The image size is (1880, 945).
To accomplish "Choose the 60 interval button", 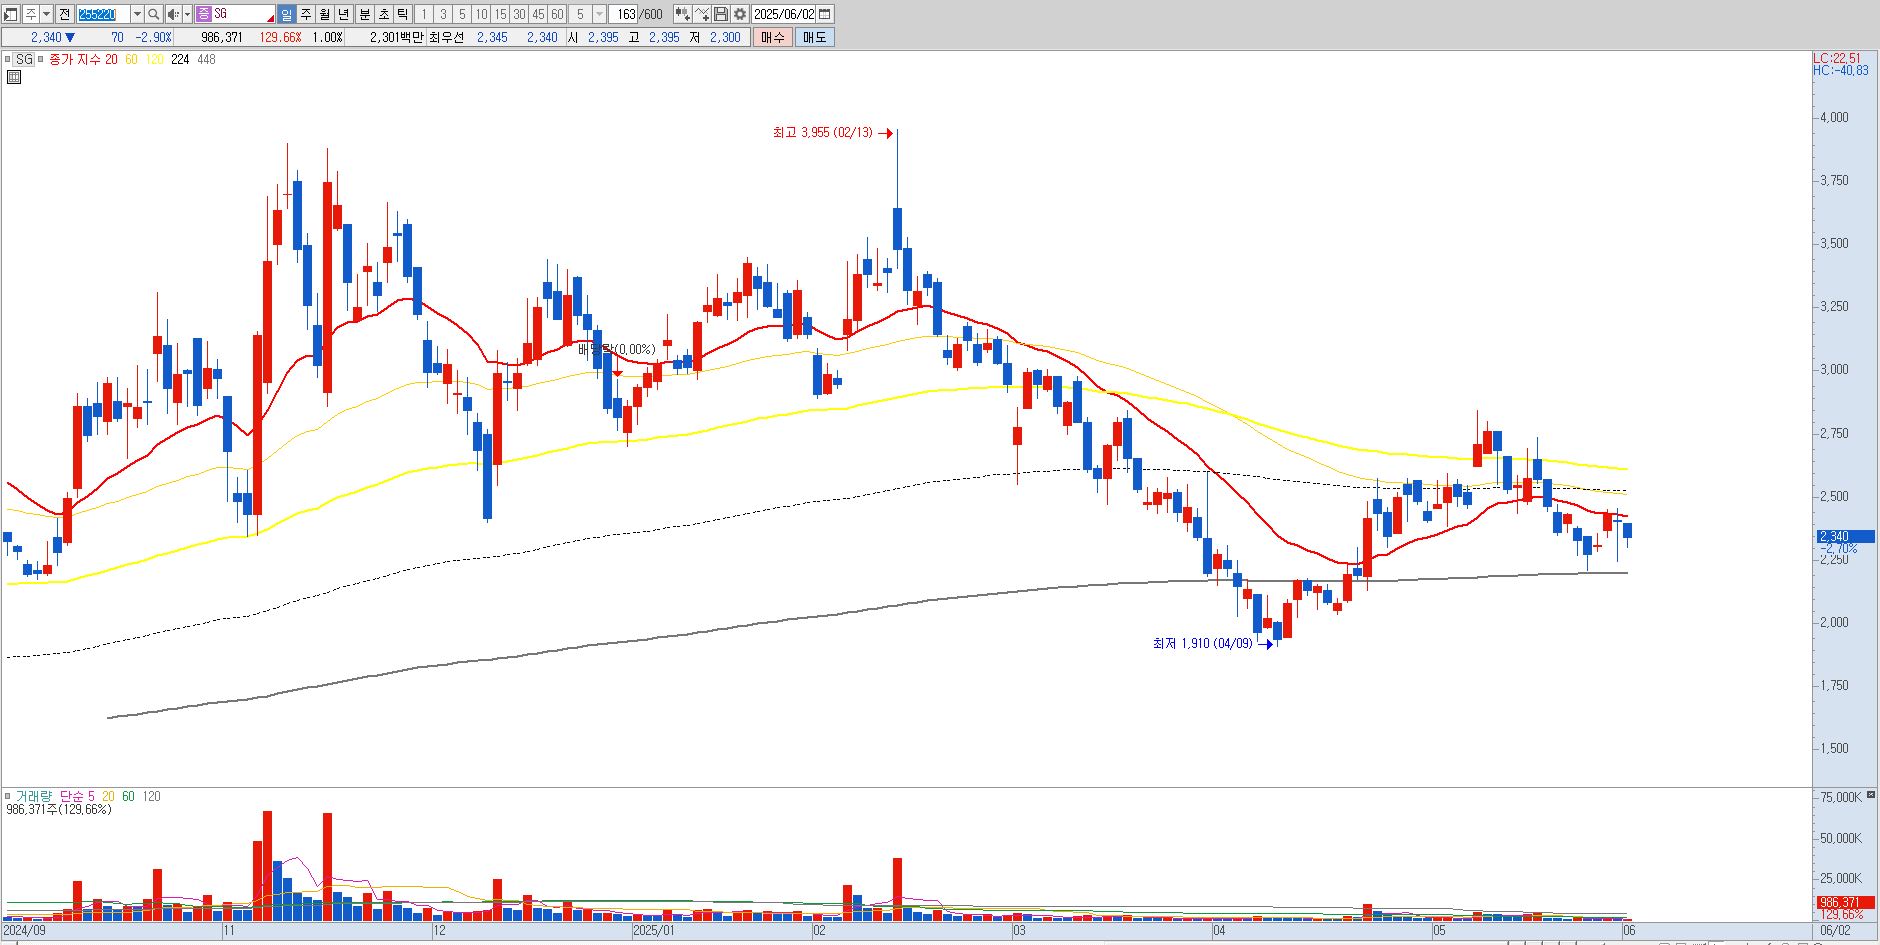I will tap(557, 14).
